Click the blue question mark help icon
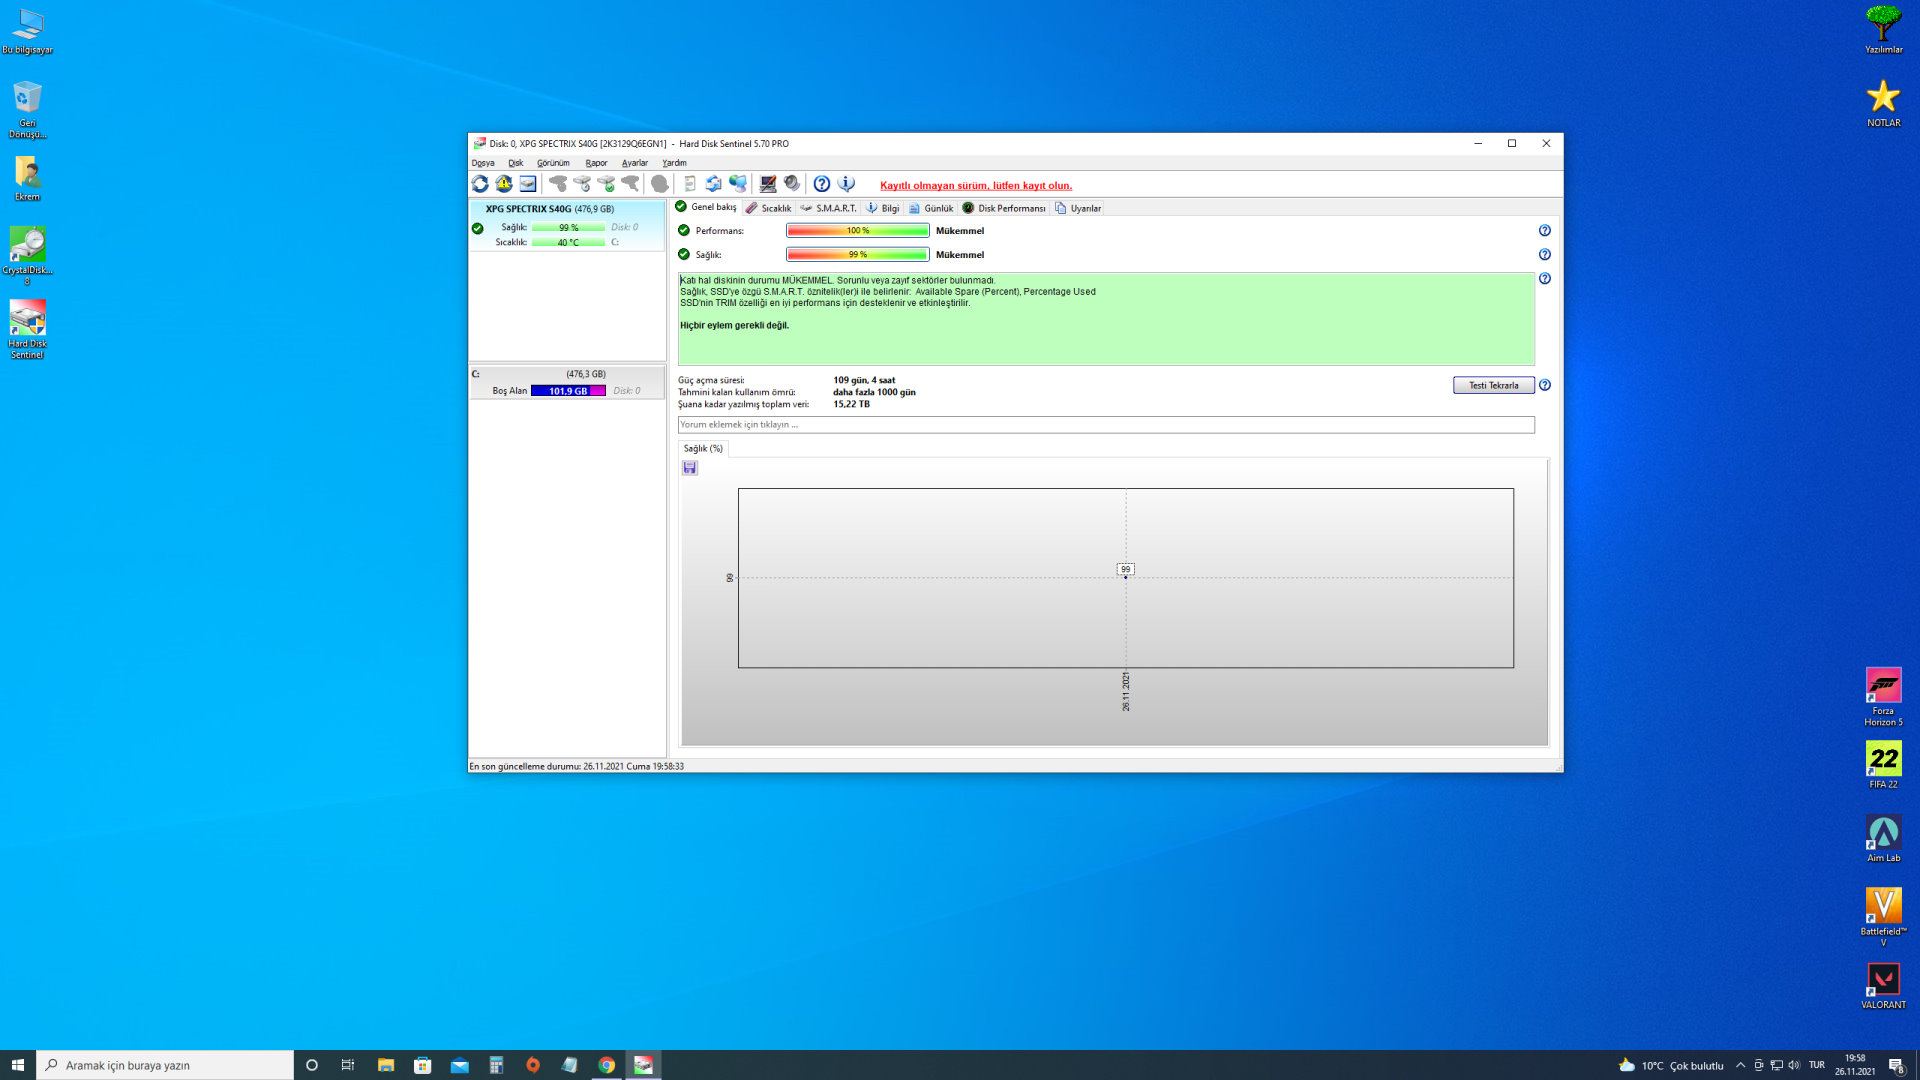This screenshot has height=1080, width=1920. click(x=822, y=184)
